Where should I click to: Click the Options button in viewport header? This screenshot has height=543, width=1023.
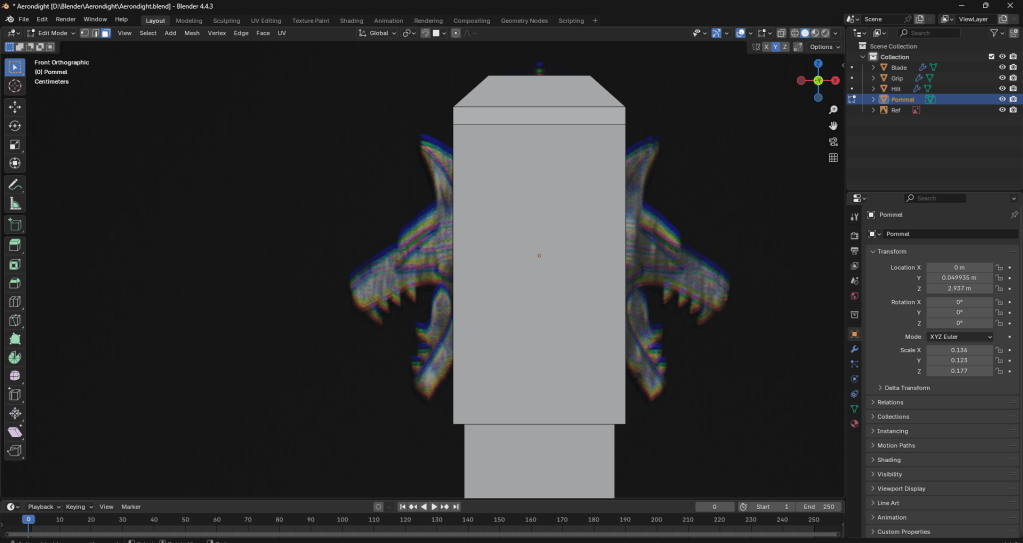824,47
